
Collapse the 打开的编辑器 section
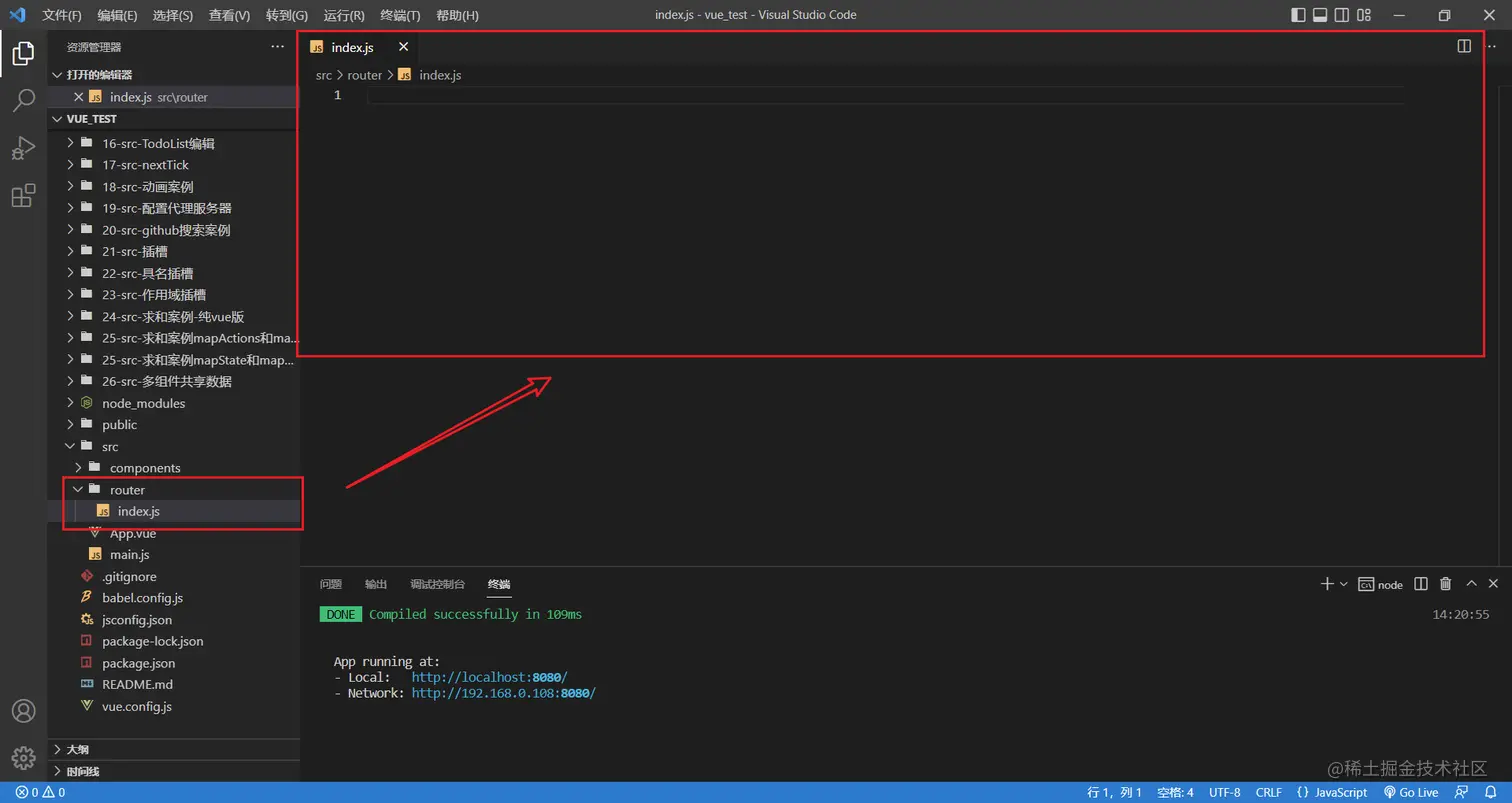coord(173,75)
